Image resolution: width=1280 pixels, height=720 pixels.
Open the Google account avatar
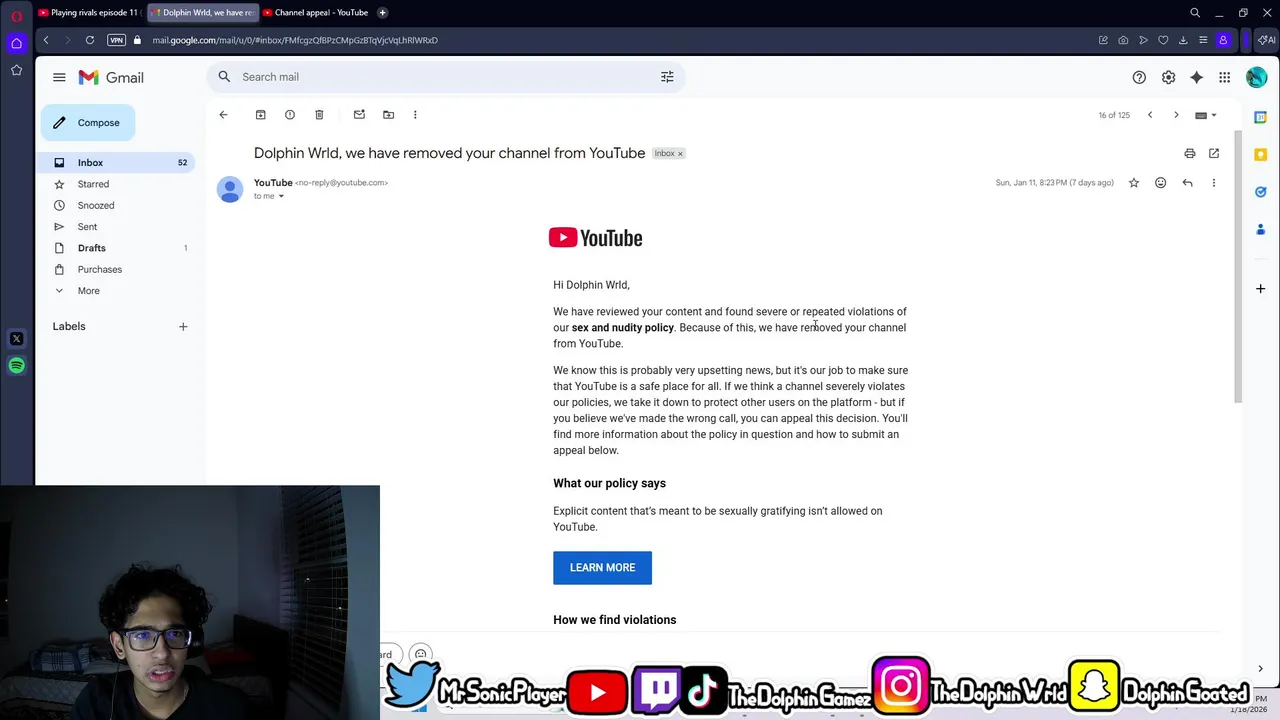[1257, 77]
